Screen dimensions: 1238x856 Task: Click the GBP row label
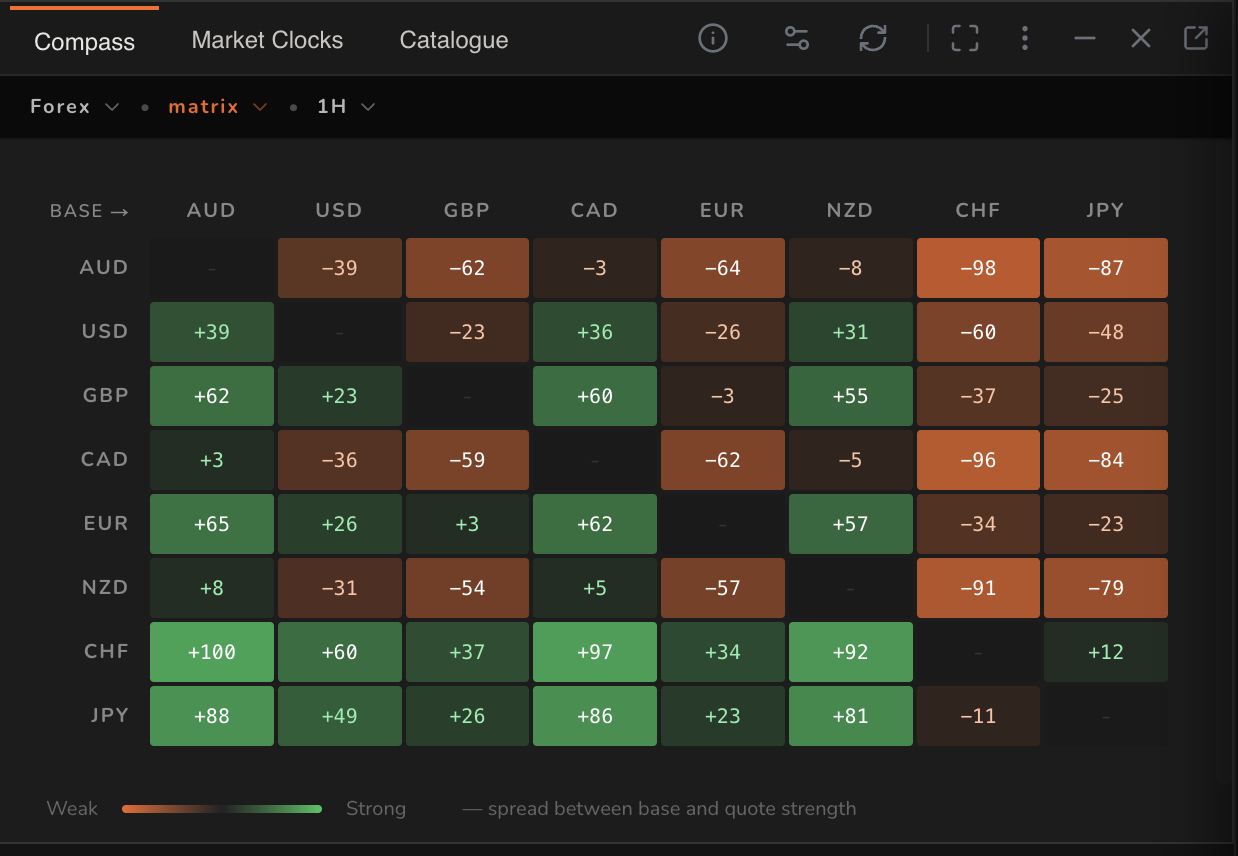pos(104,396)
